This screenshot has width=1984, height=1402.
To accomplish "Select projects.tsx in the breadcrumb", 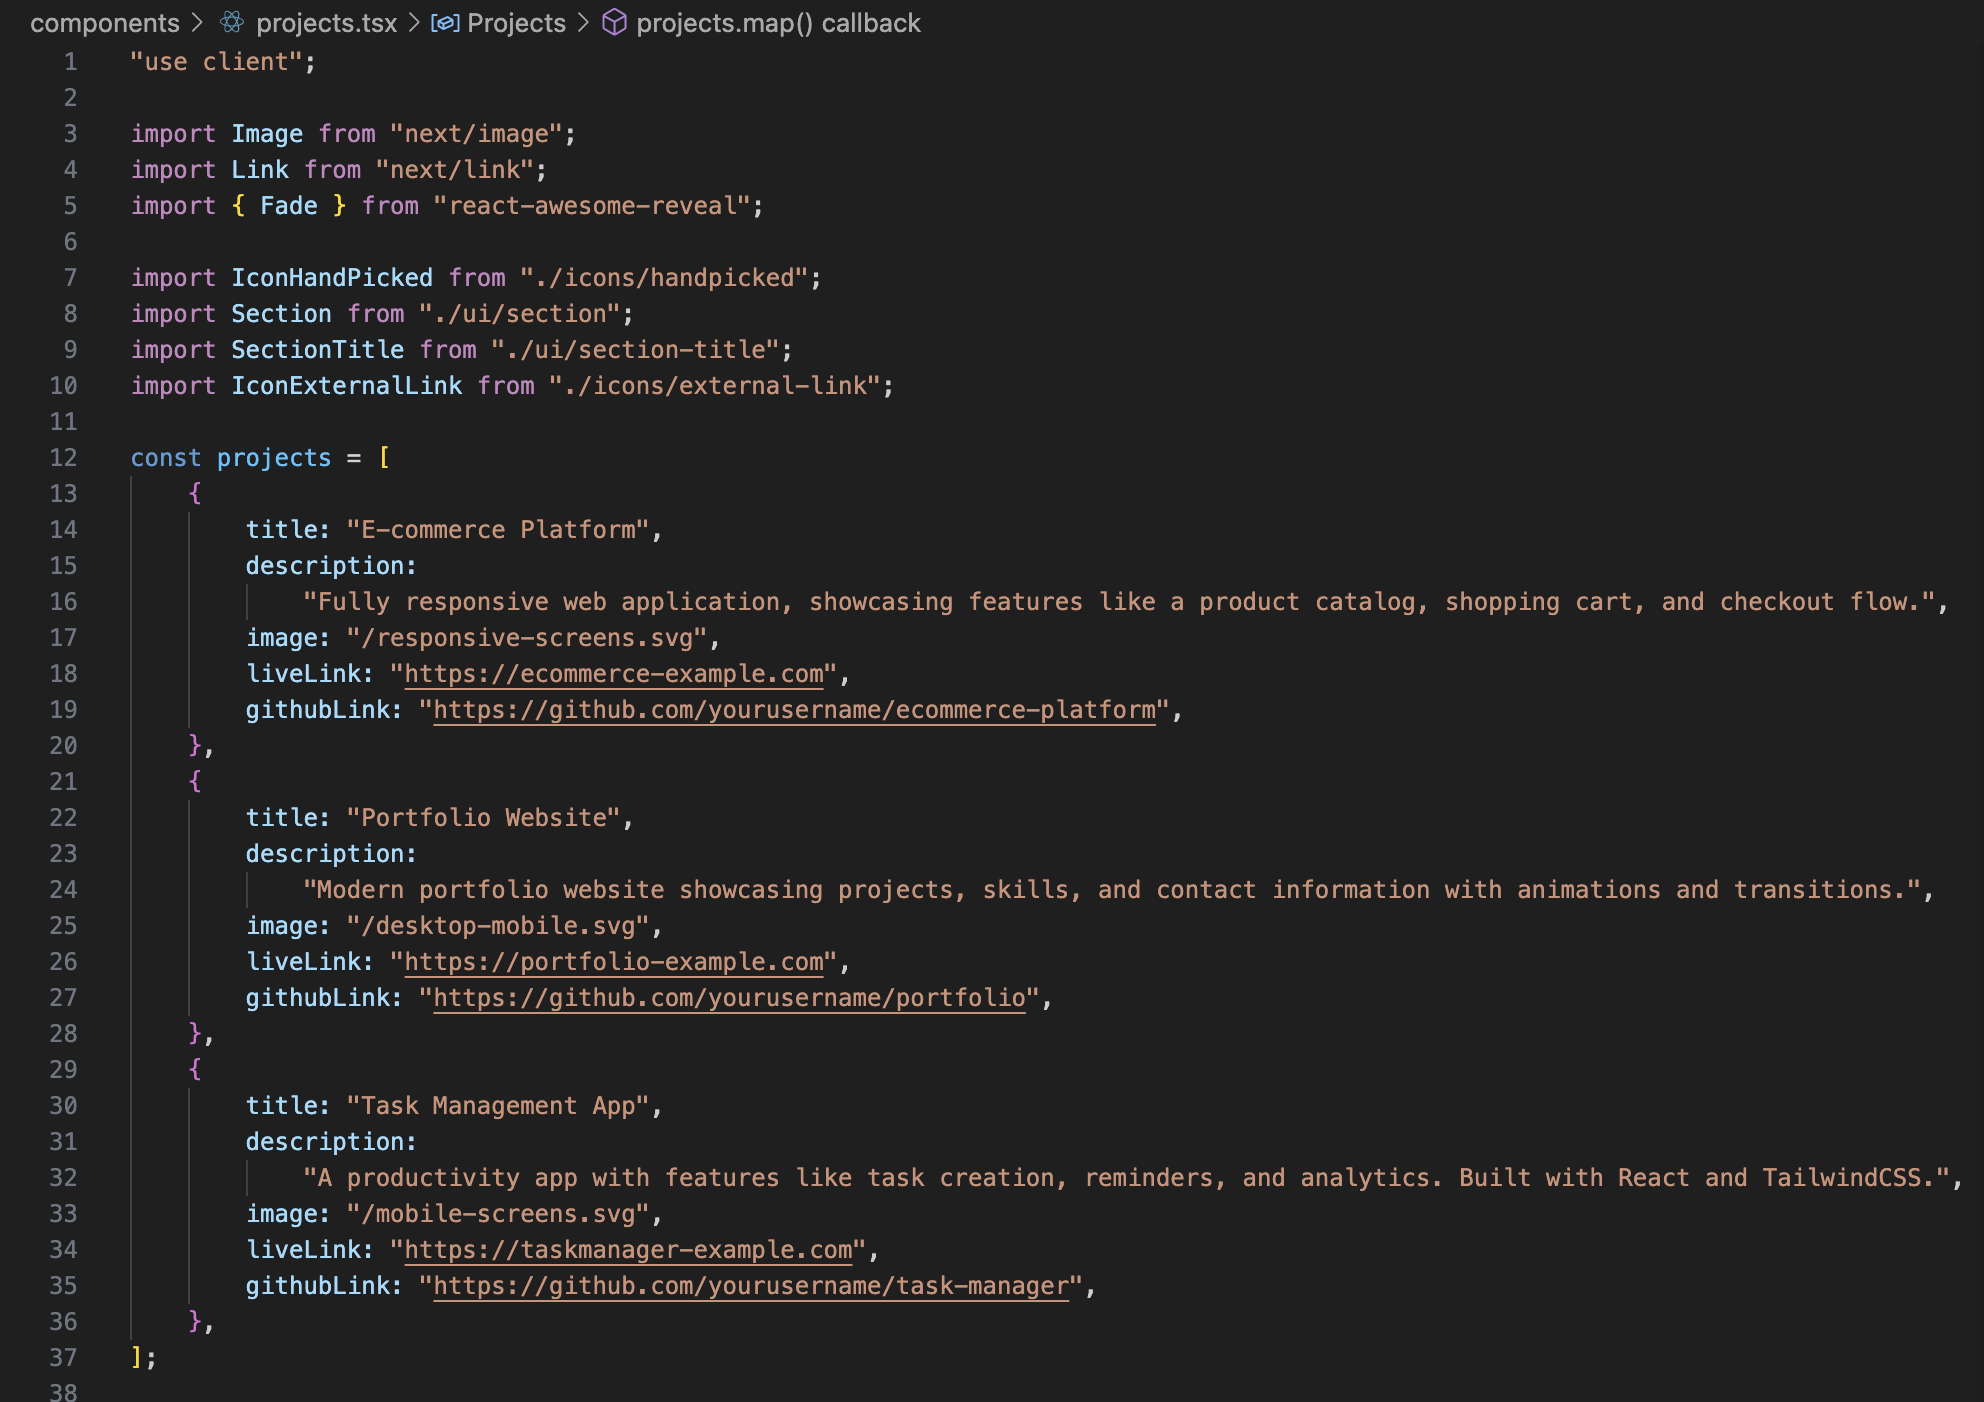I will click(x=326, y=23).
